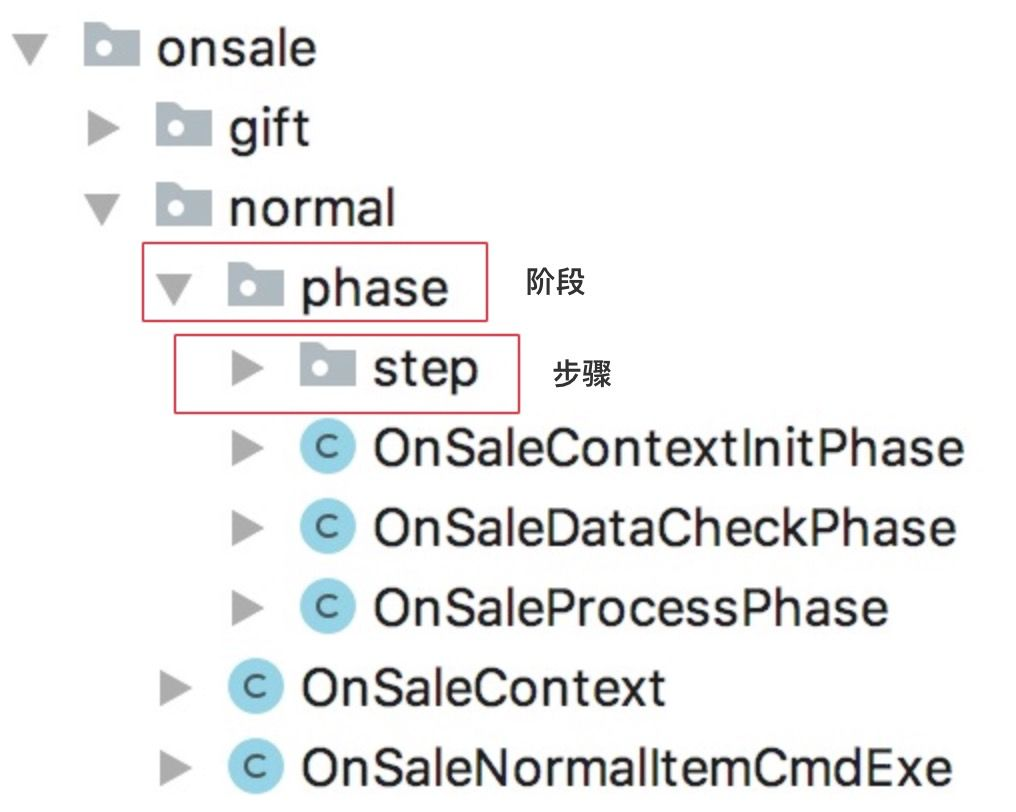Click the onsale package folder icon
The height and width of the screenshot is (812, 1016).
click(111, 44)
